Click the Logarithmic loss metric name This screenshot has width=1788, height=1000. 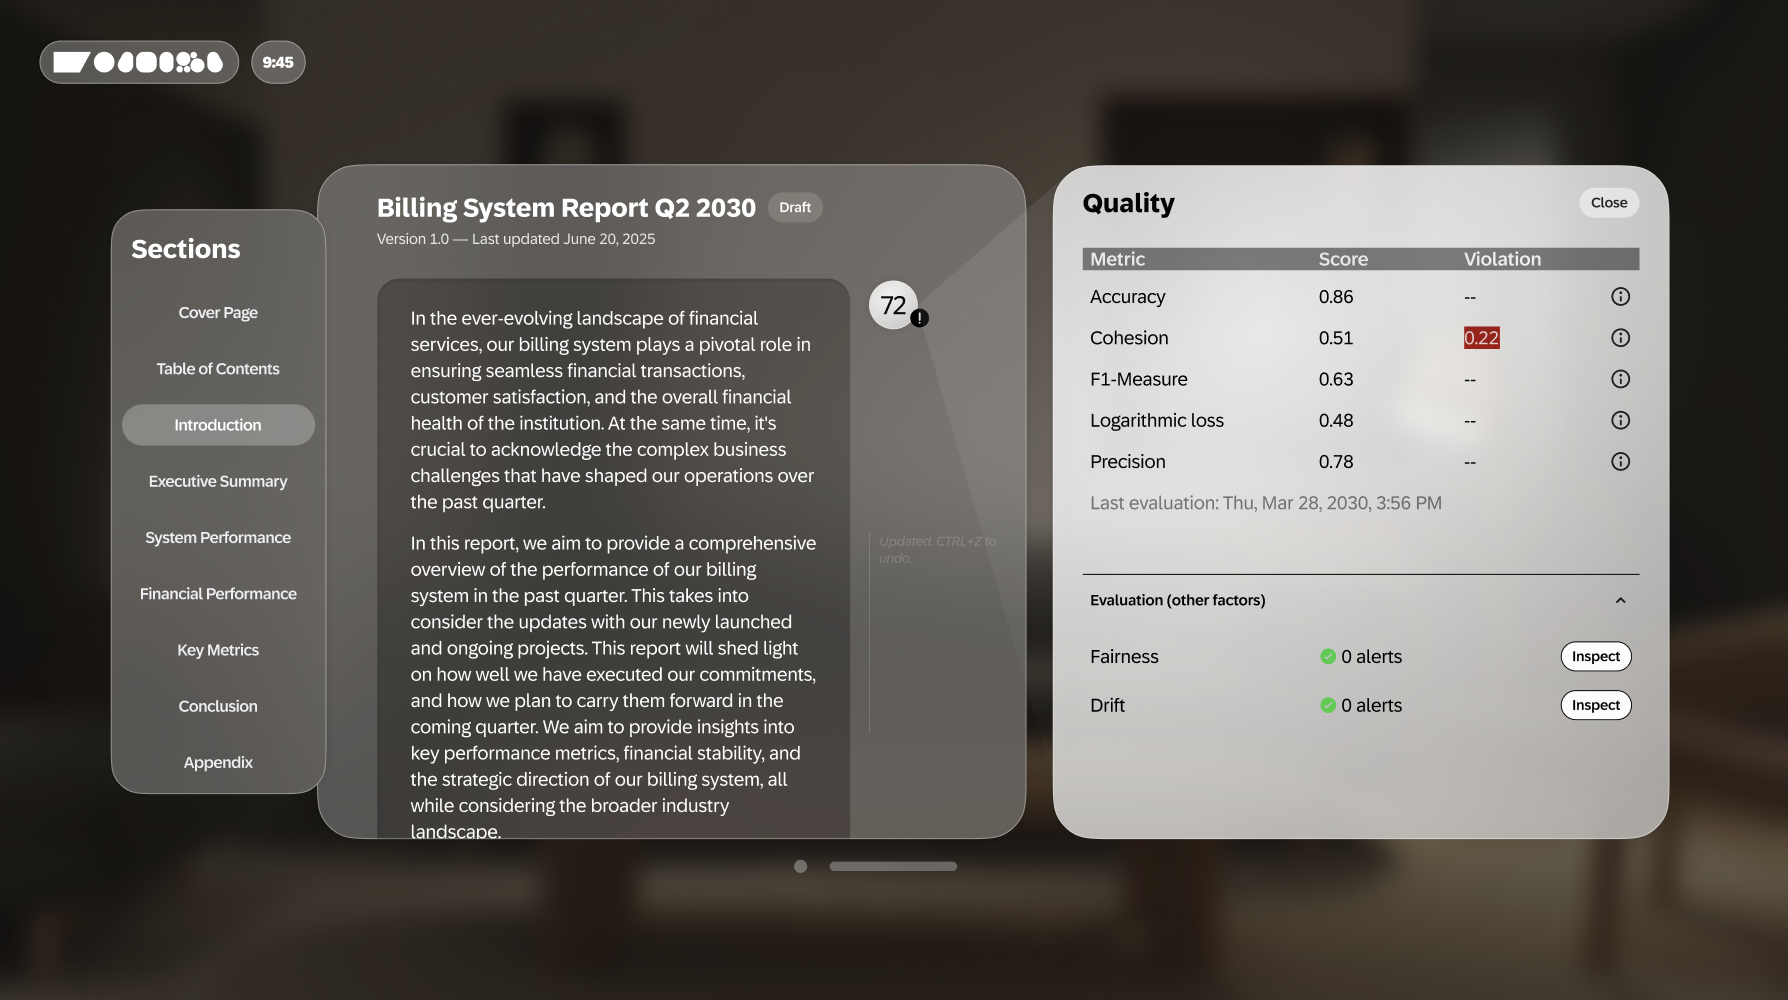tap(1157, 420)
